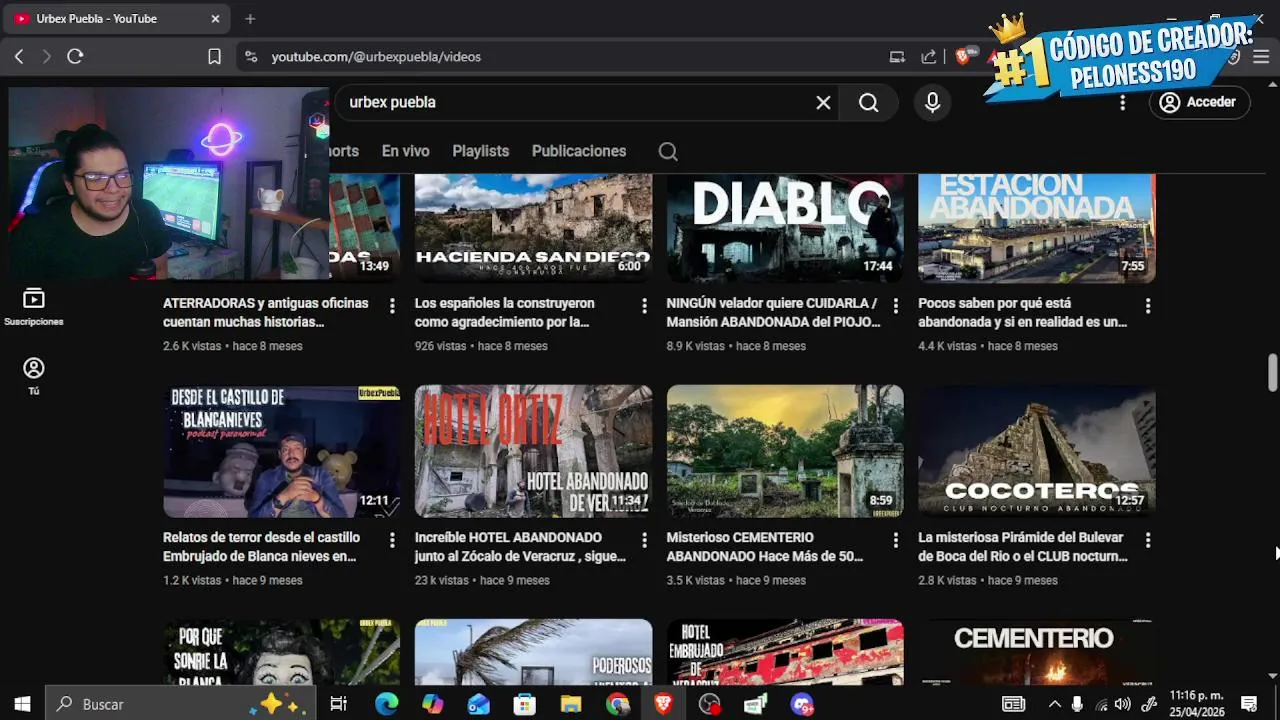Open the title 'NINGÚN velador quiere CUIDARLA'
The width and height of the screenshot is (1280, 720).
coord(774,312)
